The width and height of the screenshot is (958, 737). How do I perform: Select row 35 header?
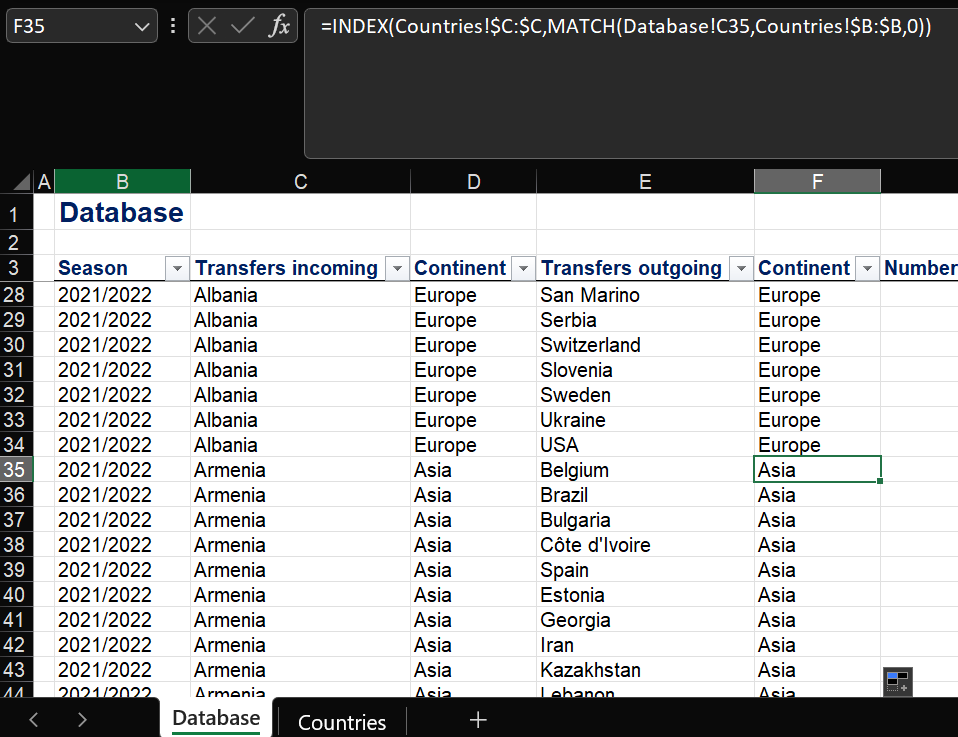point(16,469)
